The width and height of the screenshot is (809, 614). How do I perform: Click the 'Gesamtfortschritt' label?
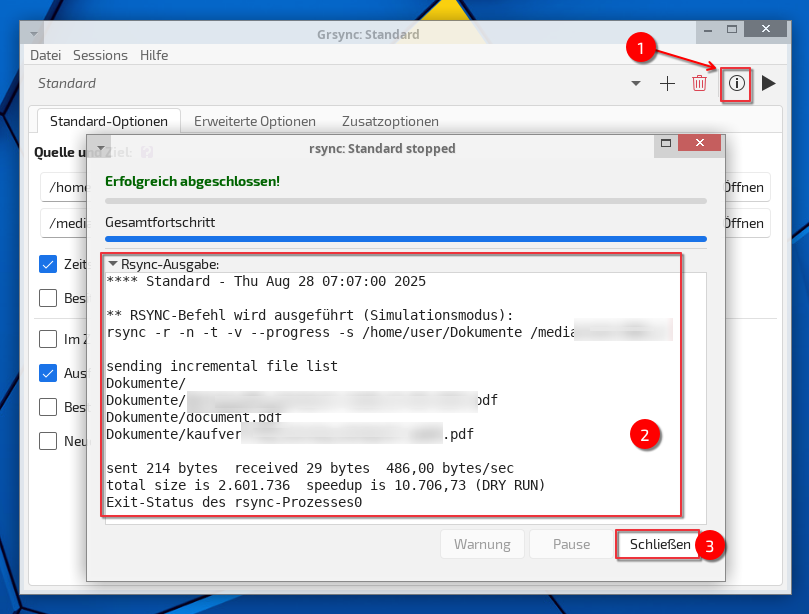(160, 222)
